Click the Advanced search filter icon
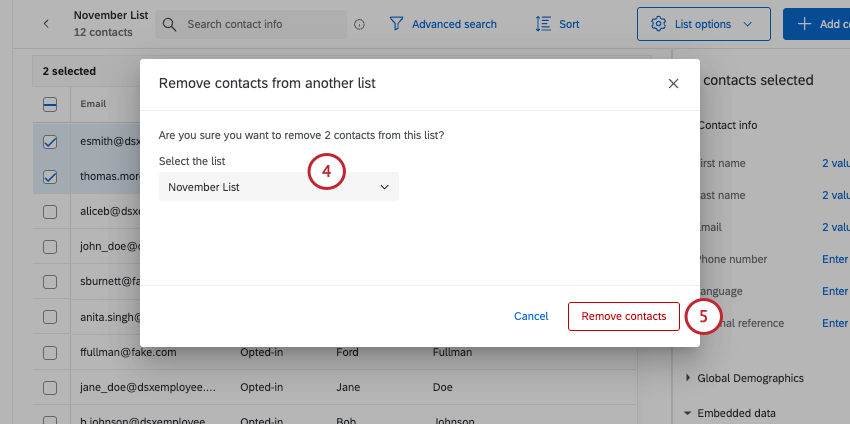Screen dimensions: 850x424 click(397, 24)
